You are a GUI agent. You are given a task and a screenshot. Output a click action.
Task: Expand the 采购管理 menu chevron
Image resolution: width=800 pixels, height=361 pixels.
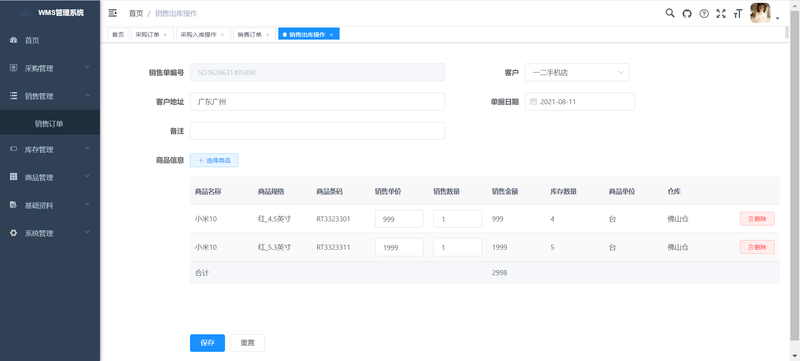click(x=87, y=67)
